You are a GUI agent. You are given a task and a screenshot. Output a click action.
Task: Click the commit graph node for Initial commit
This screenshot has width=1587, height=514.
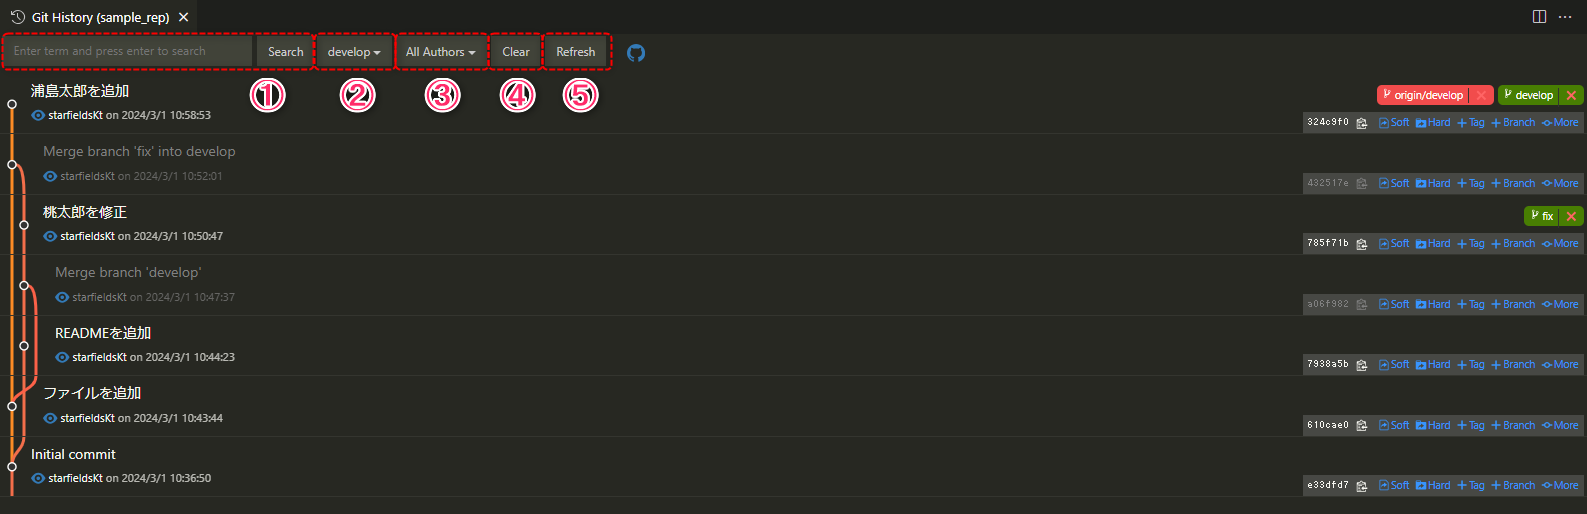[12, 467]
